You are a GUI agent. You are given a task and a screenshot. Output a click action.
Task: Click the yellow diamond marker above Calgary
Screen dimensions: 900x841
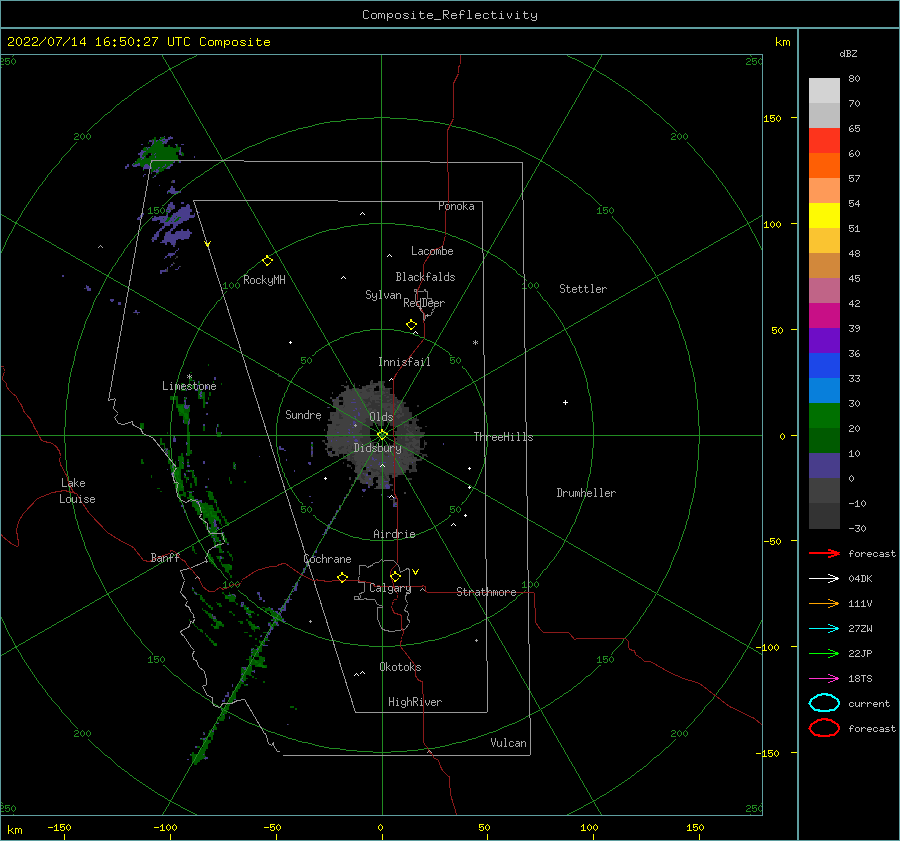pyautogui.click(x=395, y=576)
